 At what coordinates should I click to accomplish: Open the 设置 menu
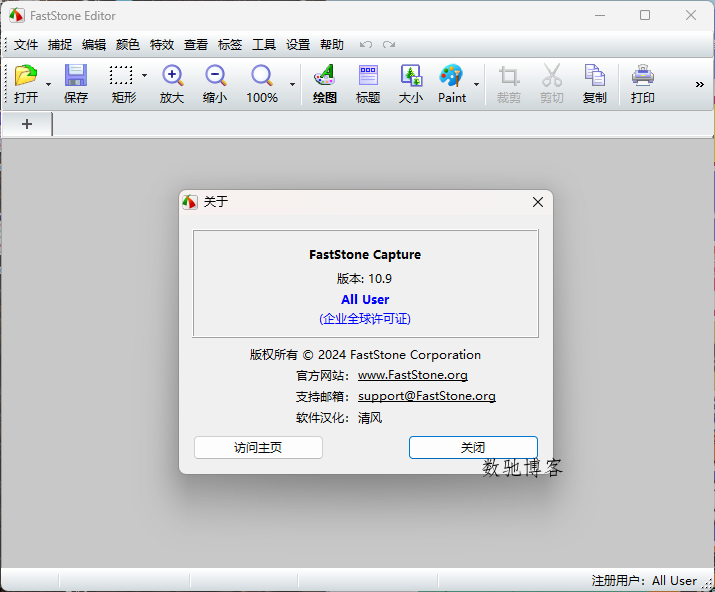298,45
